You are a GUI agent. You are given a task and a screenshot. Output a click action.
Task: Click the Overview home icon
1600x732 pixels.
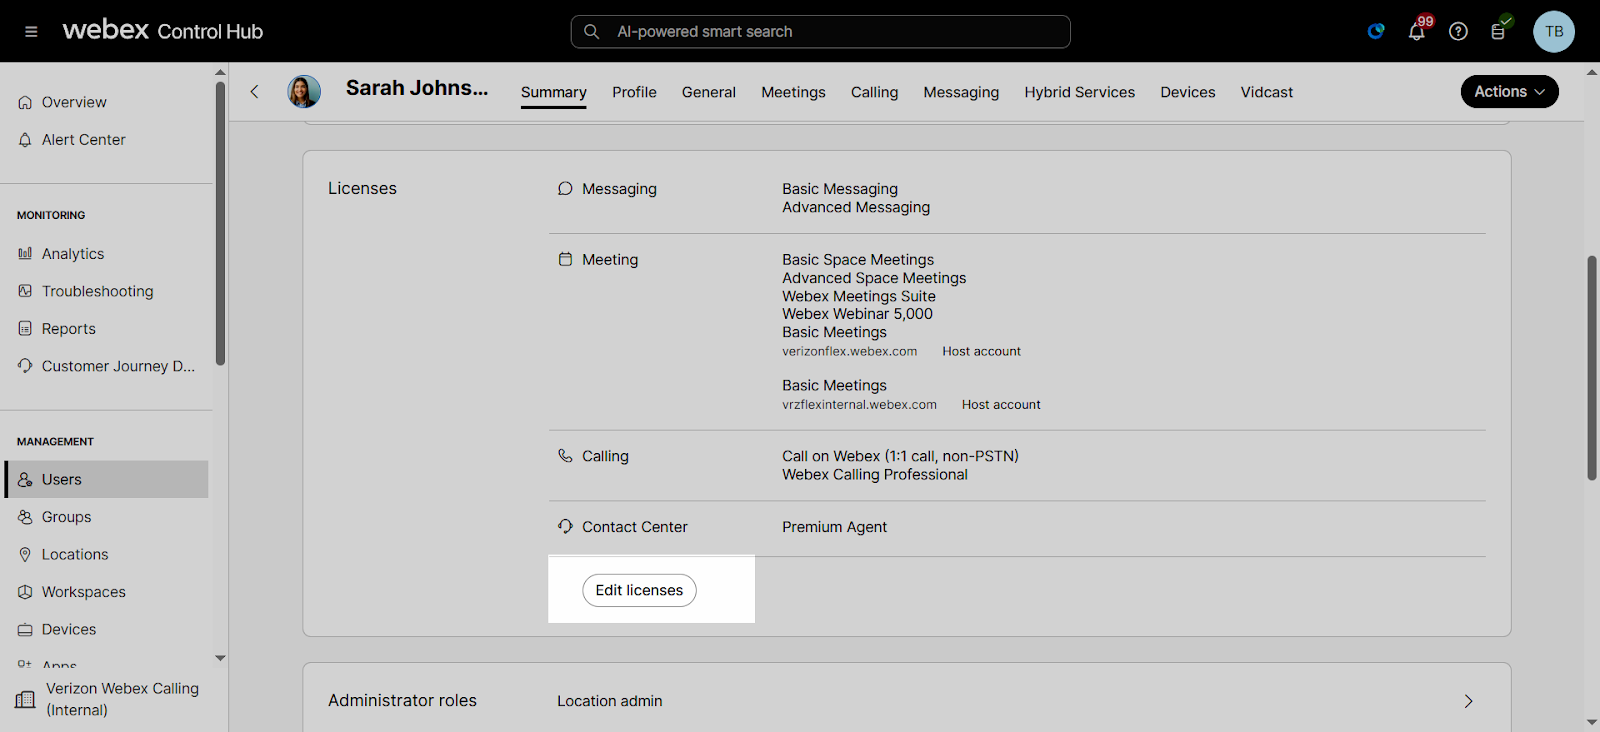(25, 103)
